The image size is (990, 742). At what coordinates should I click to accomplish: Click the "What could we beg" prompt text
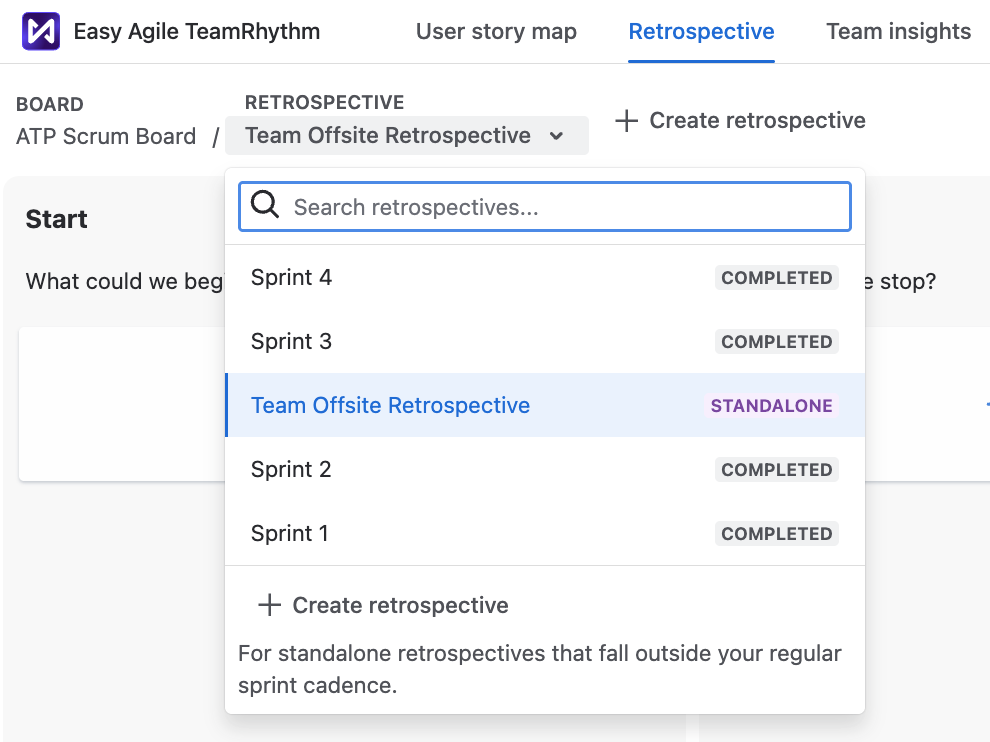tap(125, 281)
